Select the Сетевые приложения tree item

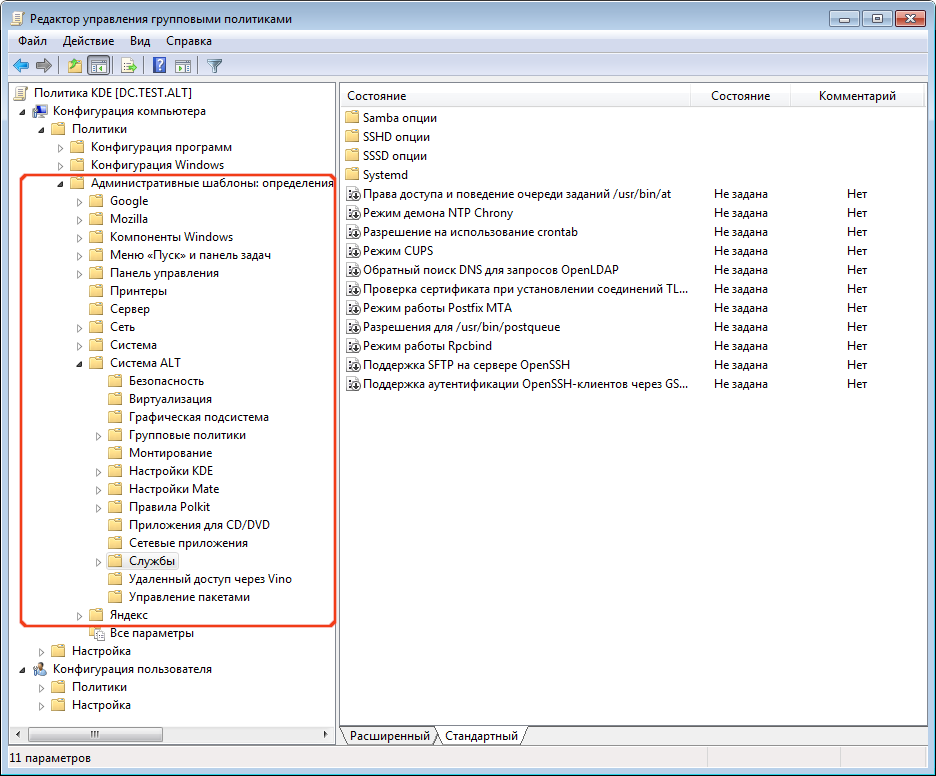[188, 543]
